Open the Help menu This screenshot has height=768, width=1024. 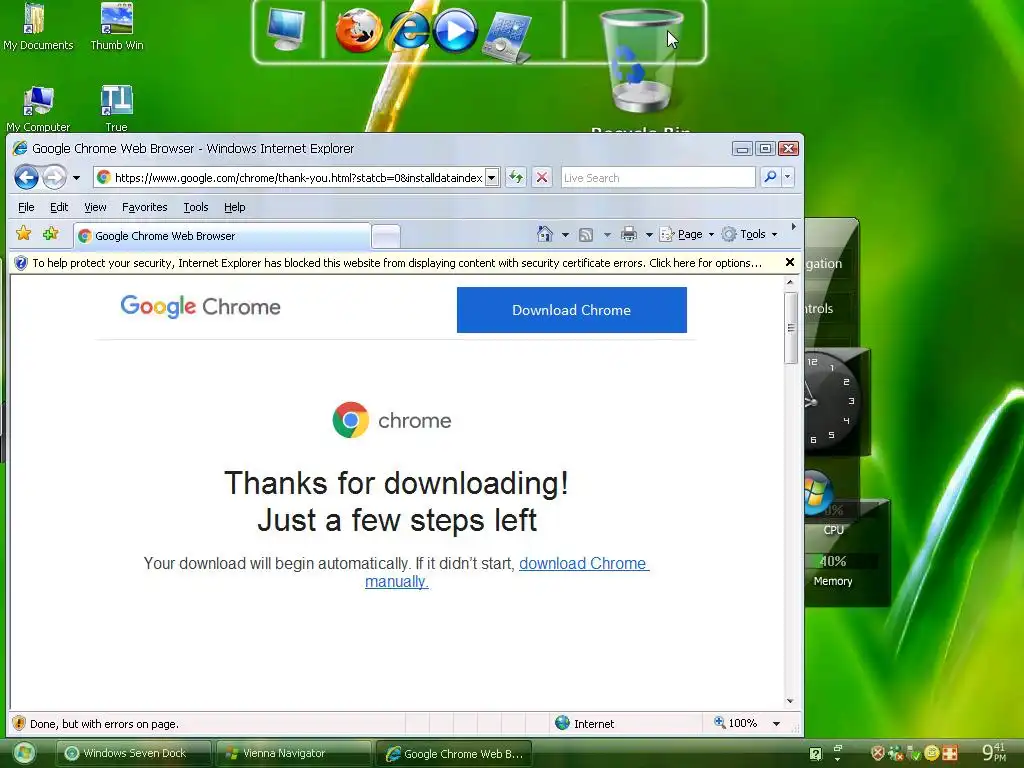tap(234, 207)
